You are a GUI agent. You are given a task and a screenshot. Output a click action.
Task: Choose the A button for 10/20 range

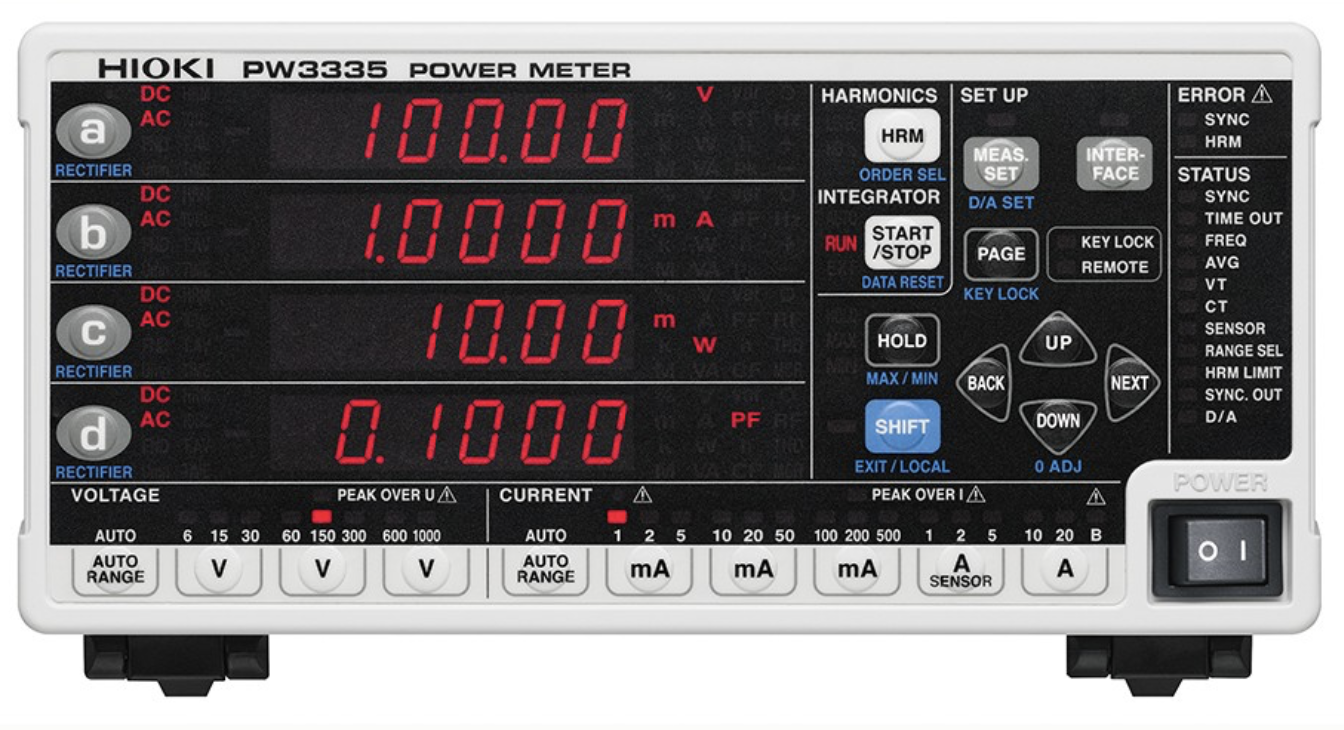(1064, 570)
